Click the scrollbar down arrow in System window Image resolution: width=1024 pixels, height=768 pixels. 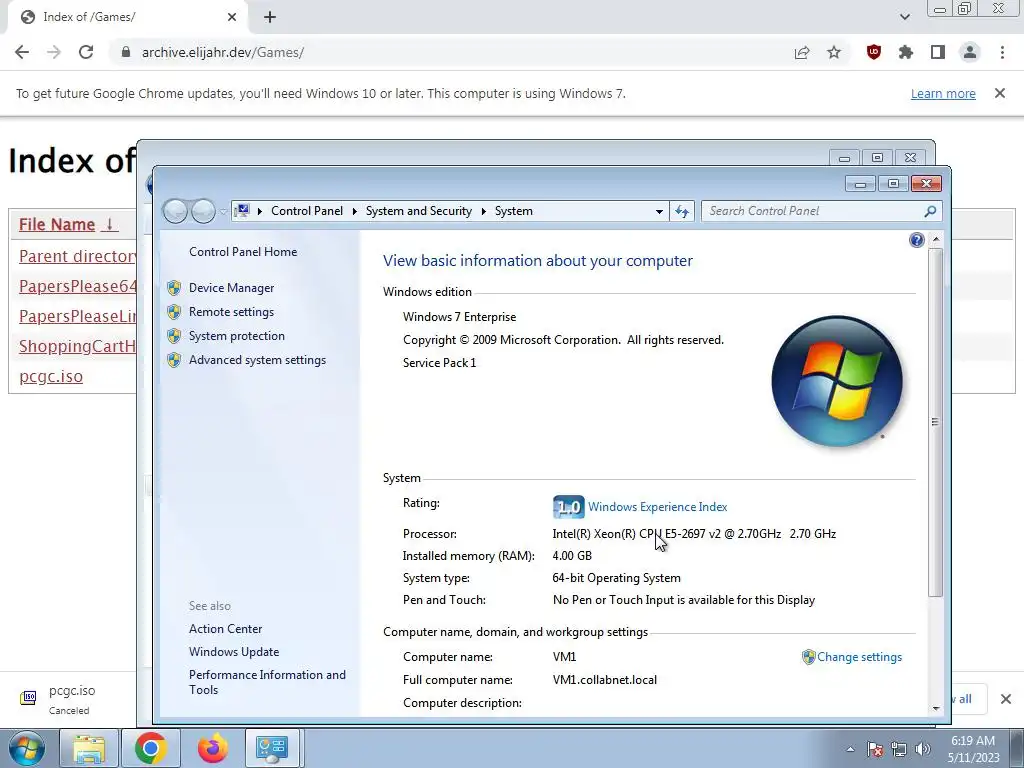click(x=936, y=708)
